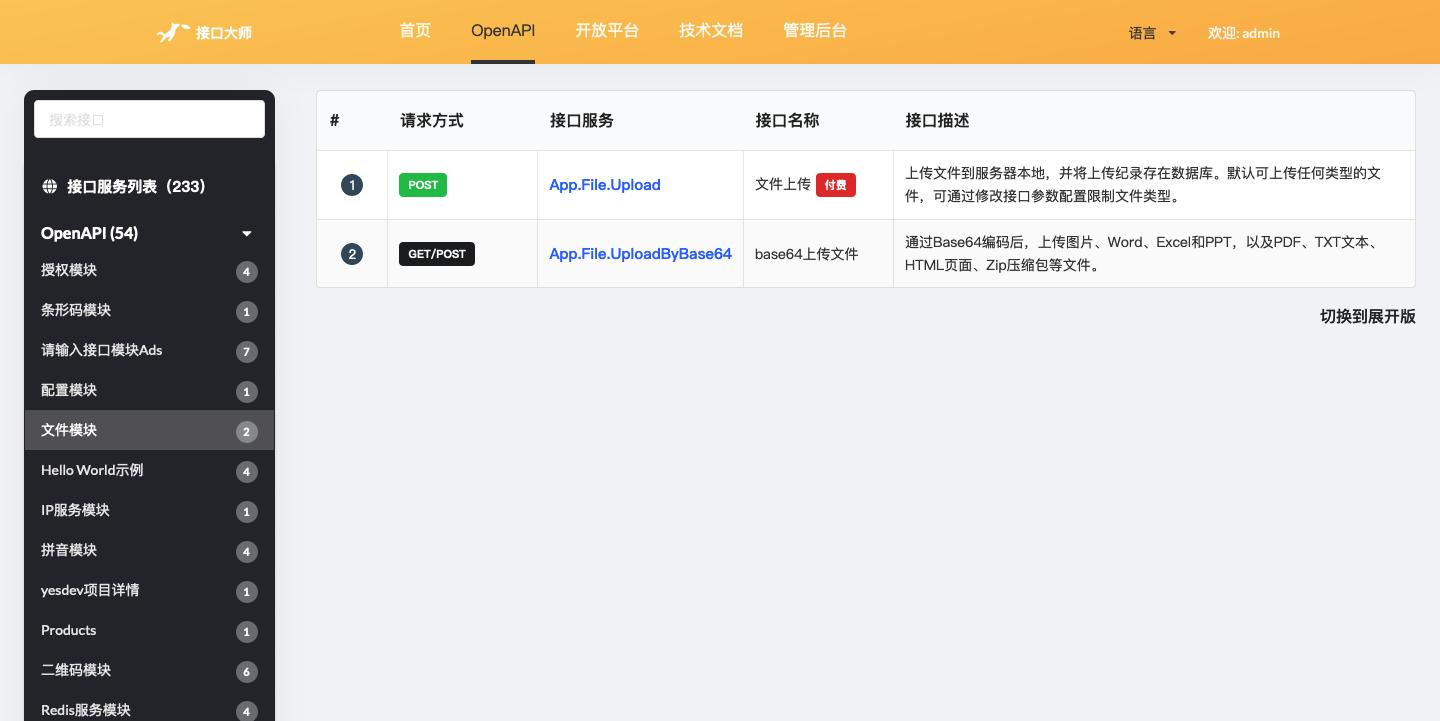Image resolution: width=1440 pixels, height=721 pixels.
Task: Click the 接口大师 logo icon
Action: [172, 32]
